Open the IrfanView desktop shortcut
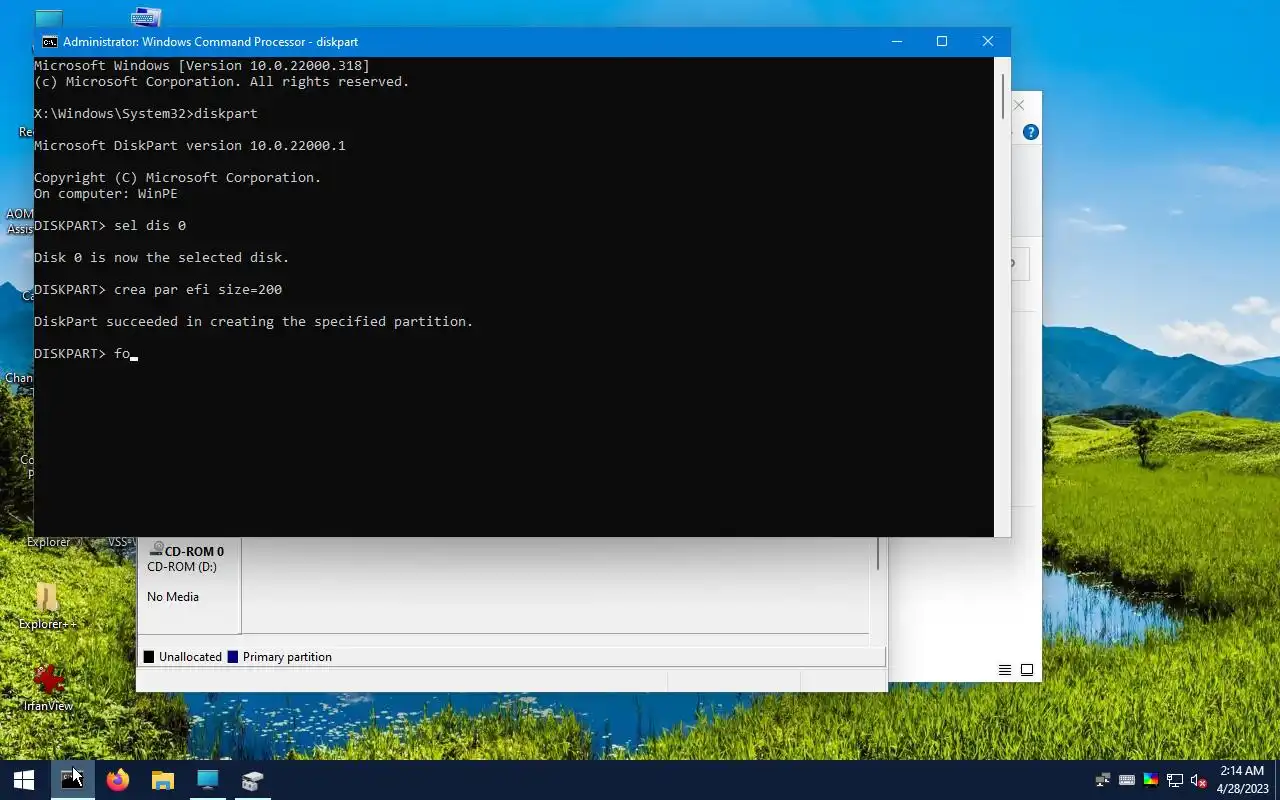 [48, 686]
